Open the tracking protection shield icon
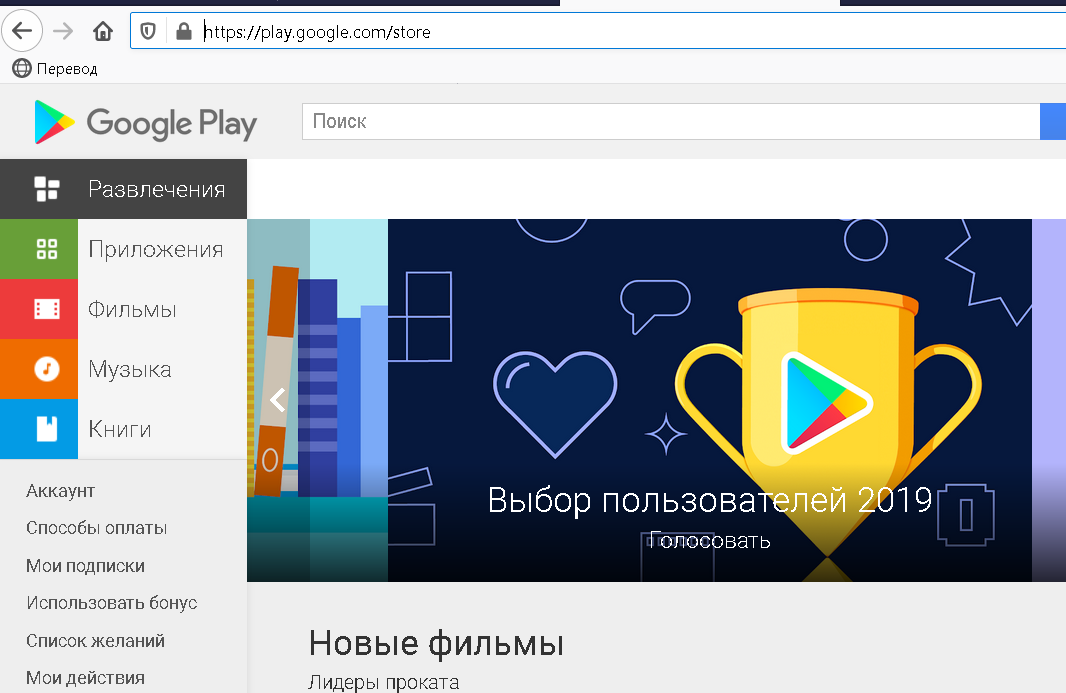The width and height of the screenshot is (1066, 693). click(148, 31)
